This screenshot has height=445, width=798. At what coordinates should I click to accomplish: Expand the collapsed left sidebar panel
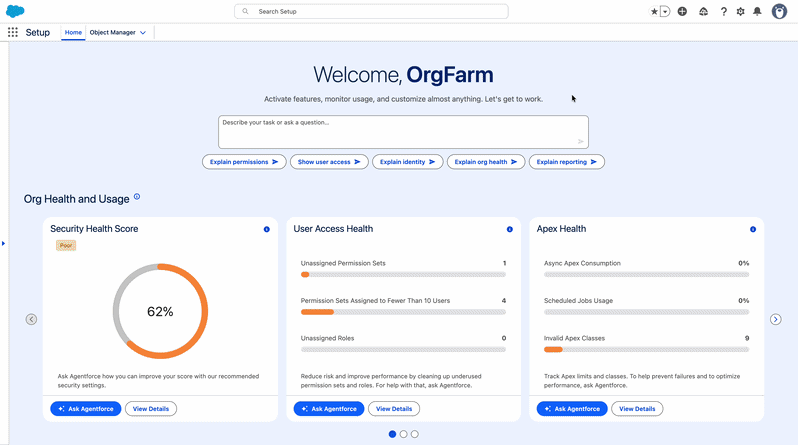pyautogui.click(x=3, y=242)
